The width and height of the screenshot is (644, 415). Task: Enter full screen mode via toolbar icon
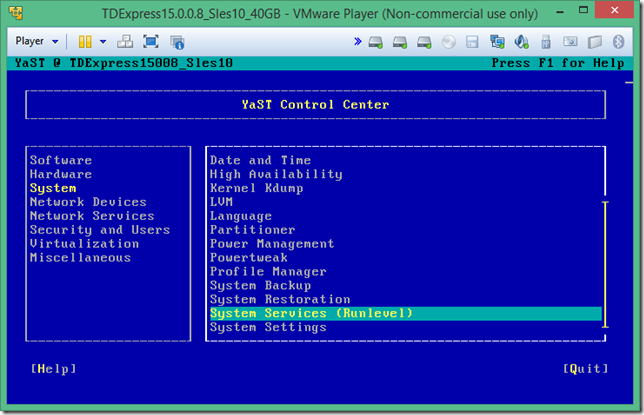point(151,42)
